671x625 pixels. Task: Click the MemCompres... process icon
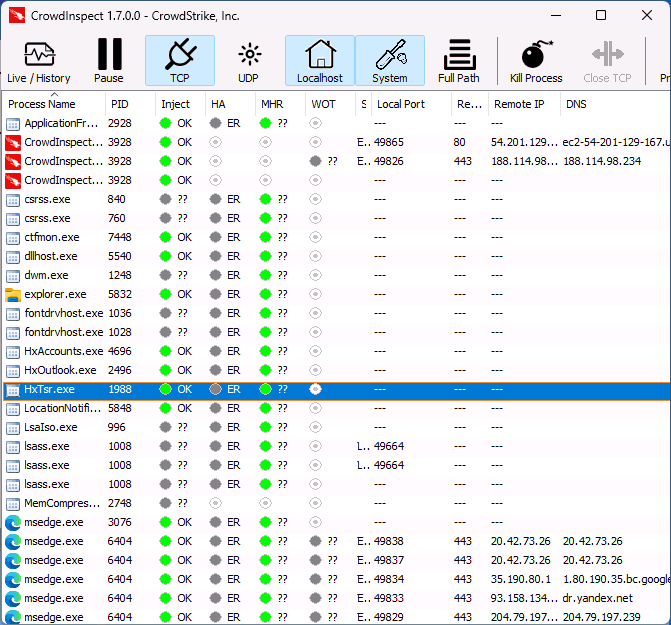(x=13, y=504)
